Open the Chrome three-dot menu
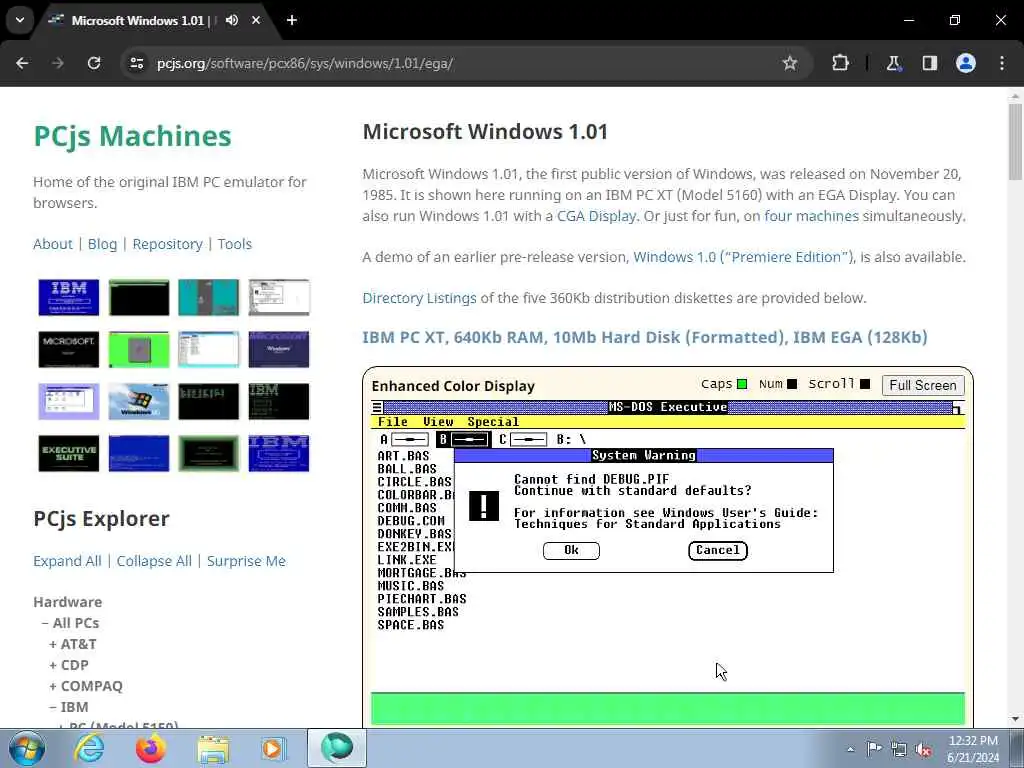 1002,63
